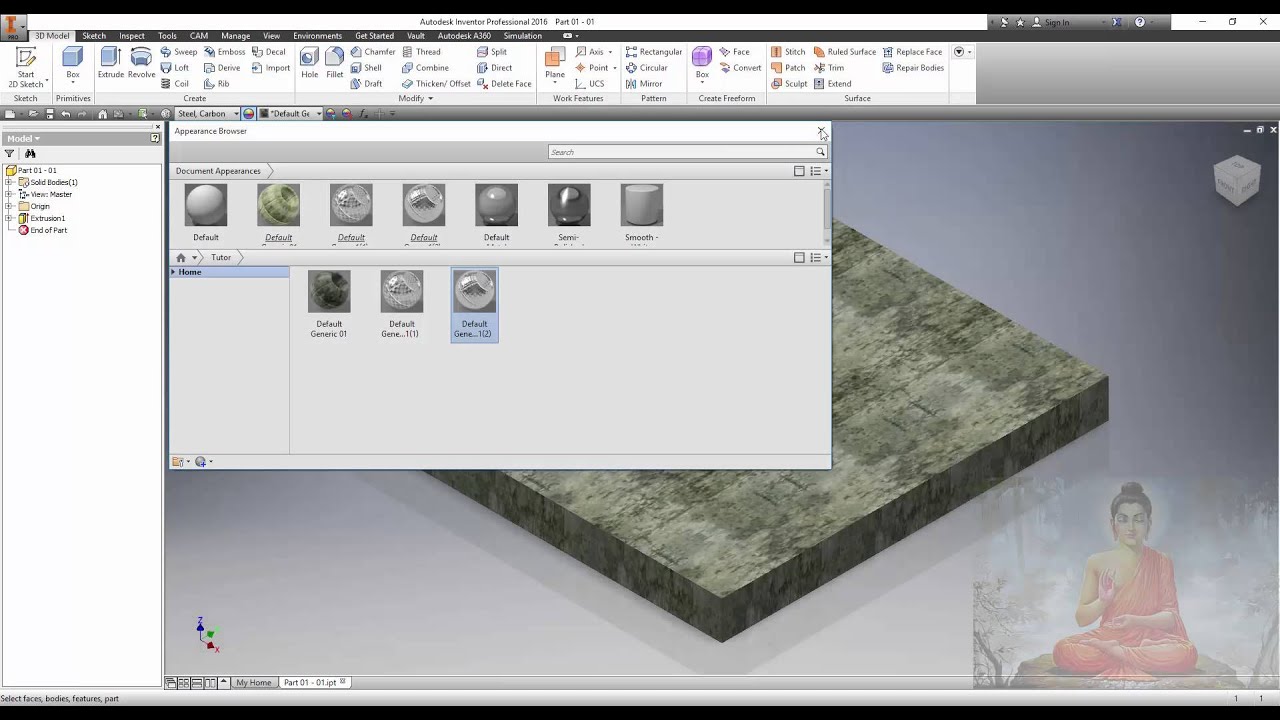Select the Mirror tool
Image resolution: width=1280 pixels, height=720 pixels.
point(644,84)
